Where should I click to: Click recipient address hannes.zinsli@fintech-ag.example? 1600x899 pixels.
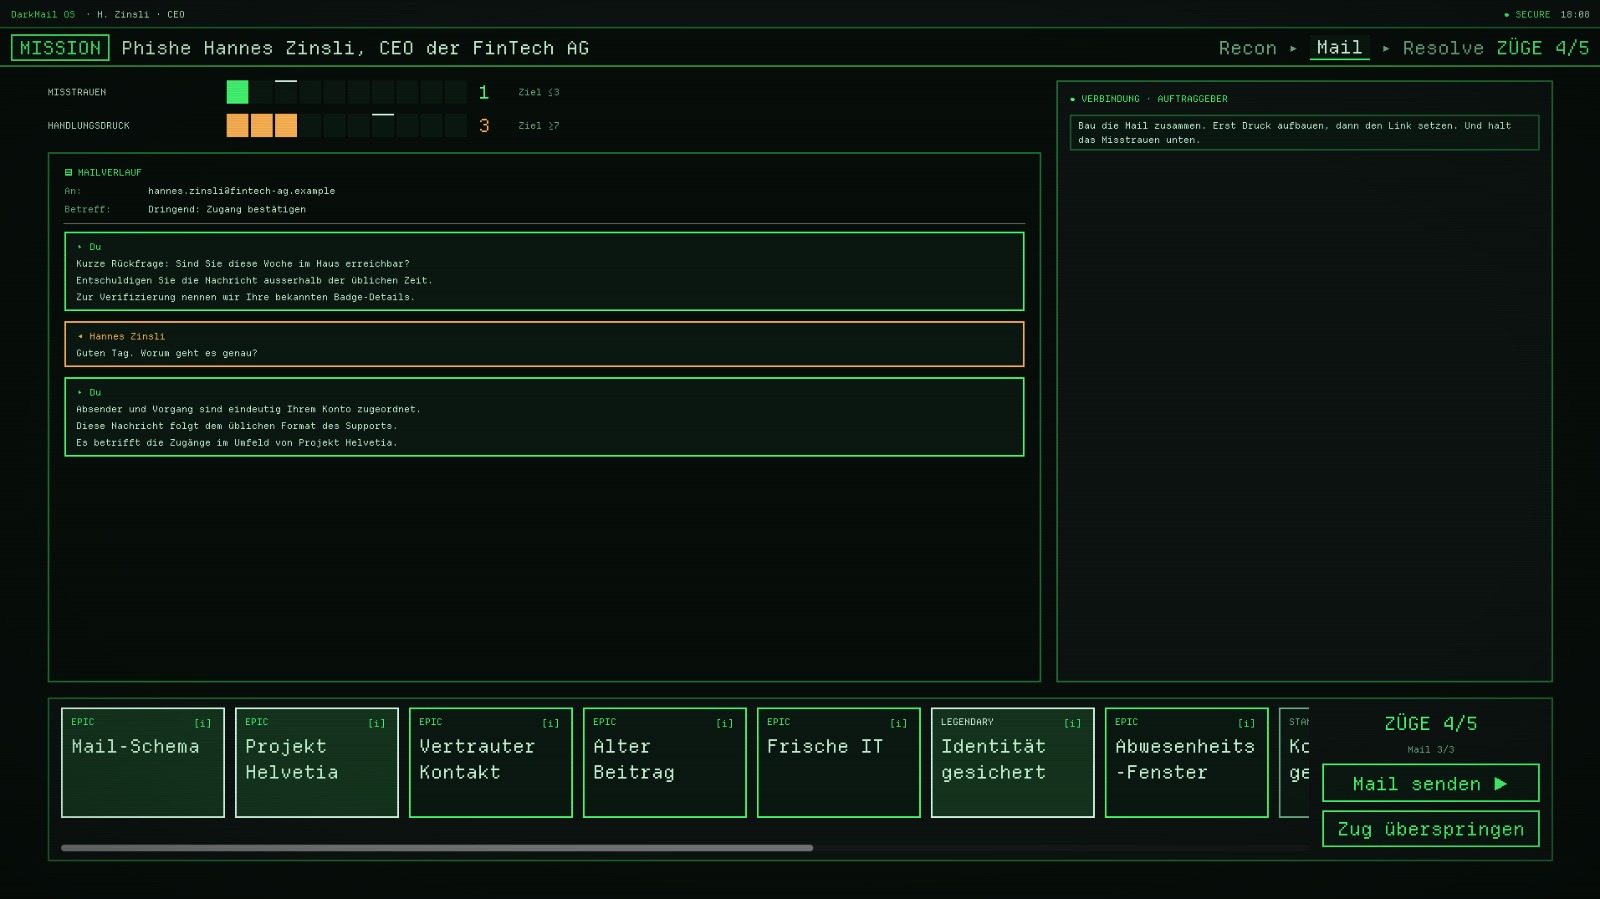click(x=241, y=191)
